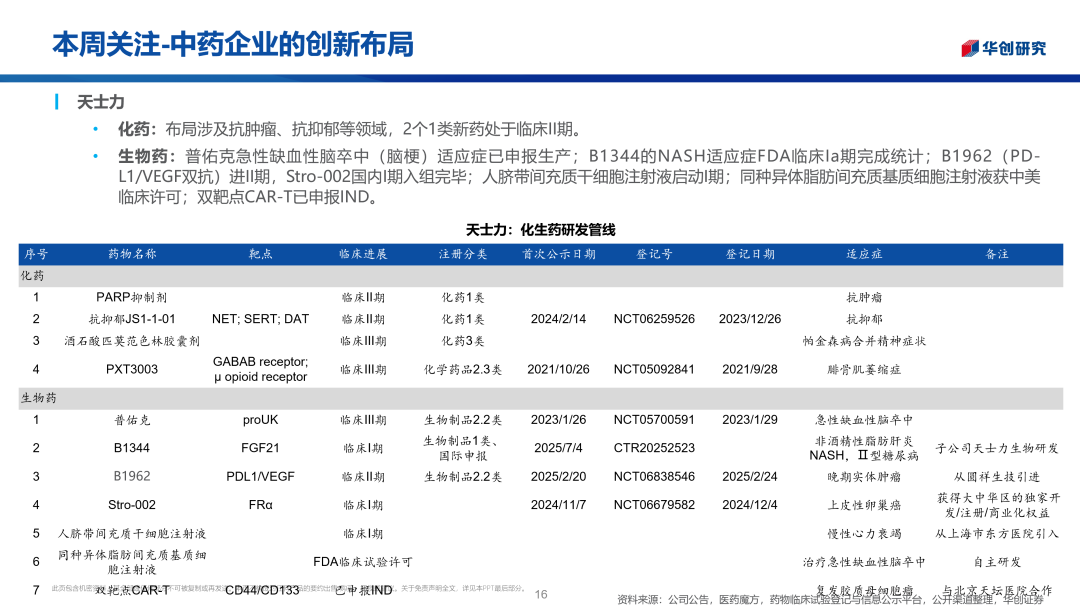Select the FDA临床试验许可 cell

[363, 562]
